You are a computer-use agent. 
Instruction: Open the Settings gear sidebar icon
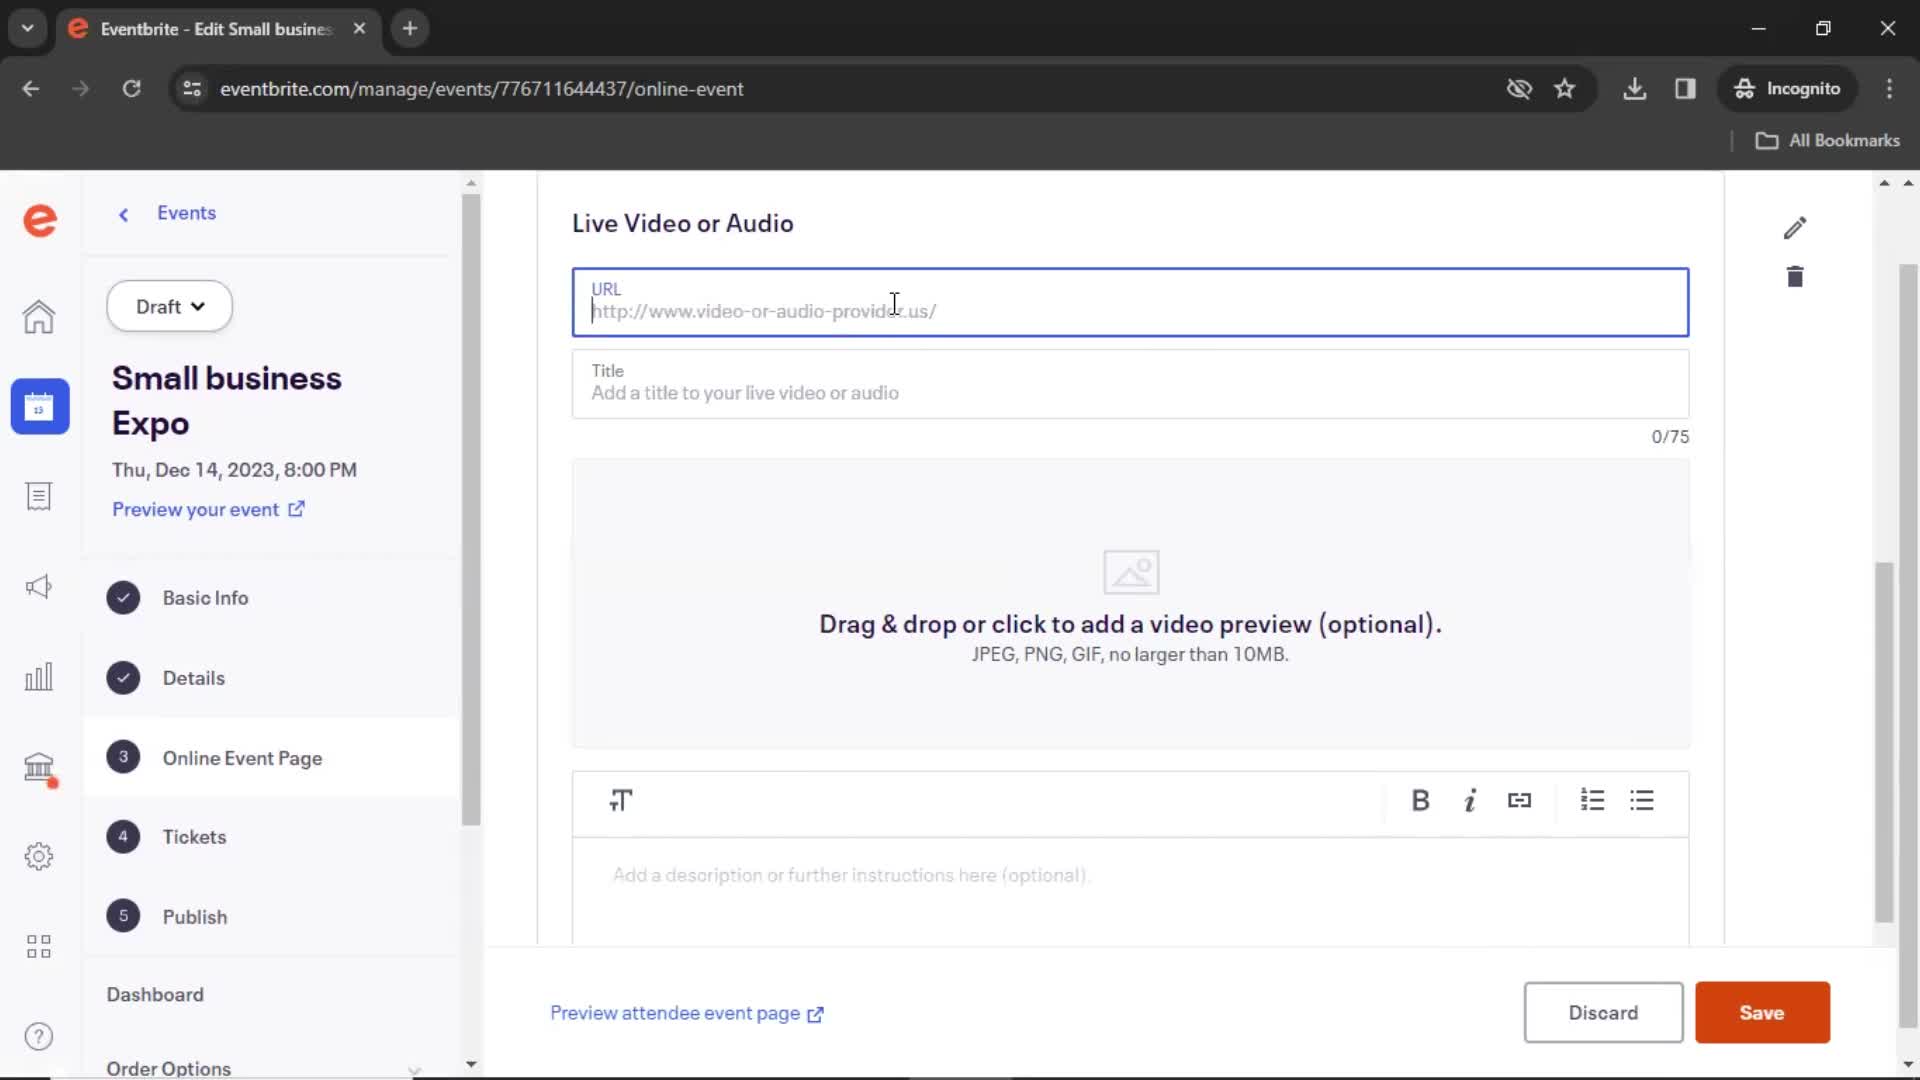(x=39, y=857)
